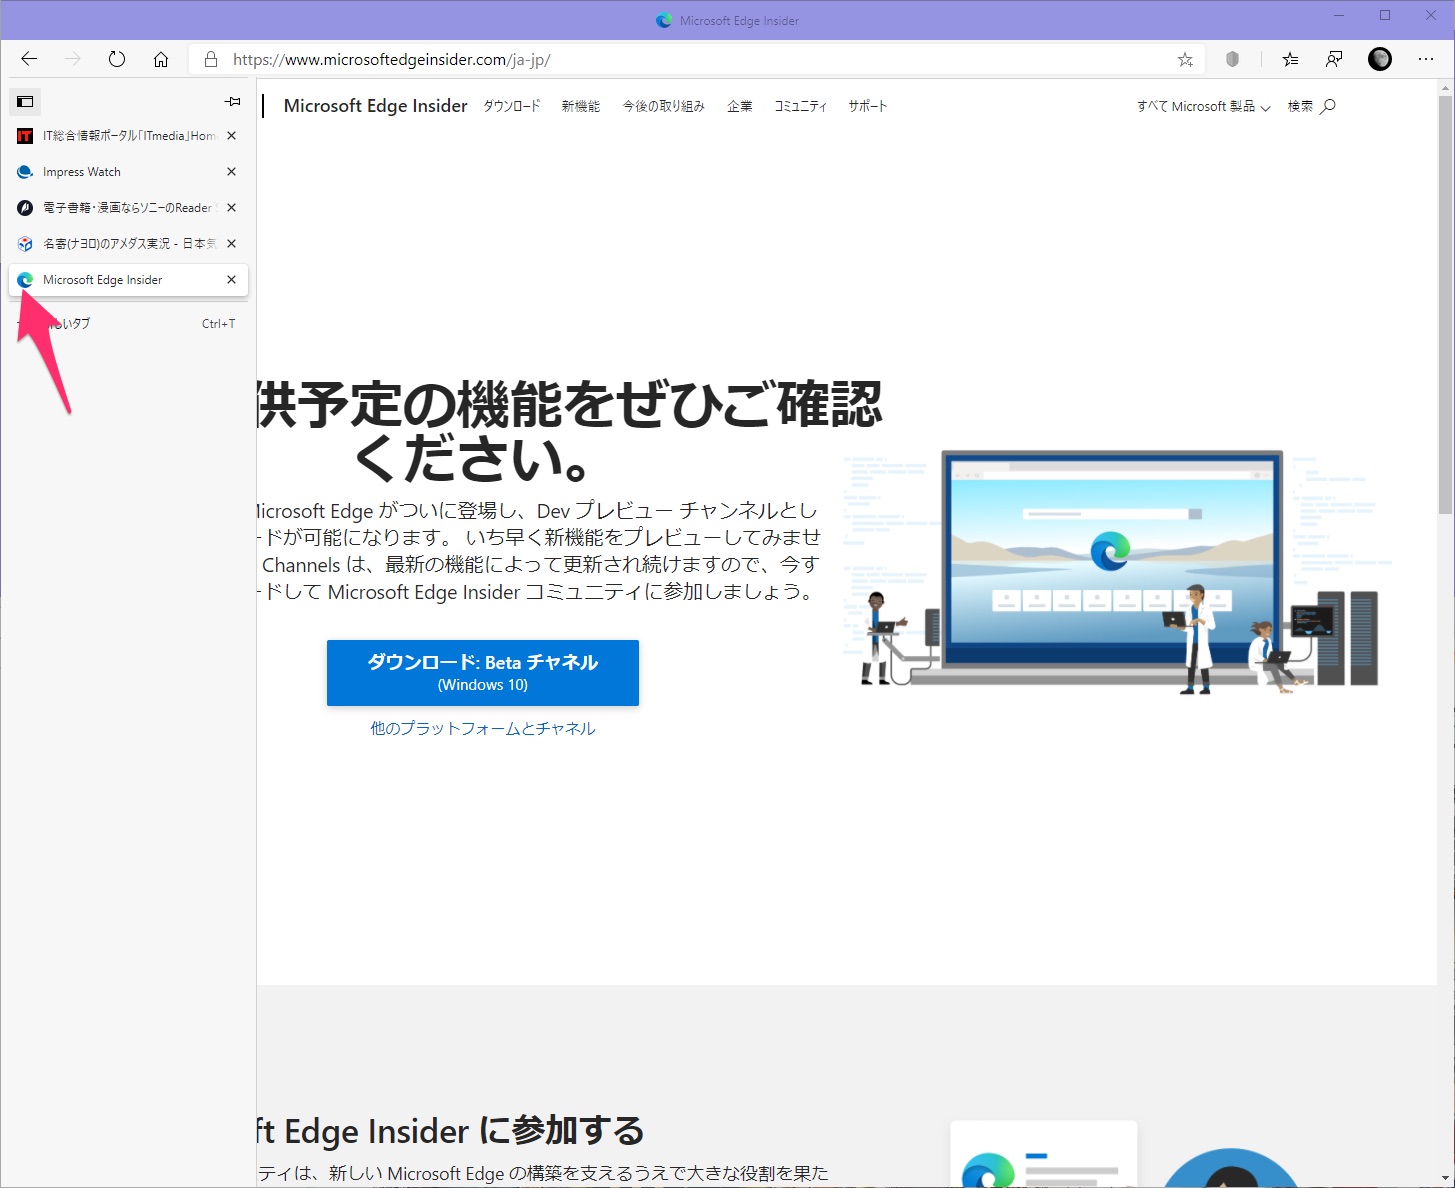Switch to the 名寄 アメダス実況 tab
The width and height of the screenshot is (1455, 1188).
point(128,243)
